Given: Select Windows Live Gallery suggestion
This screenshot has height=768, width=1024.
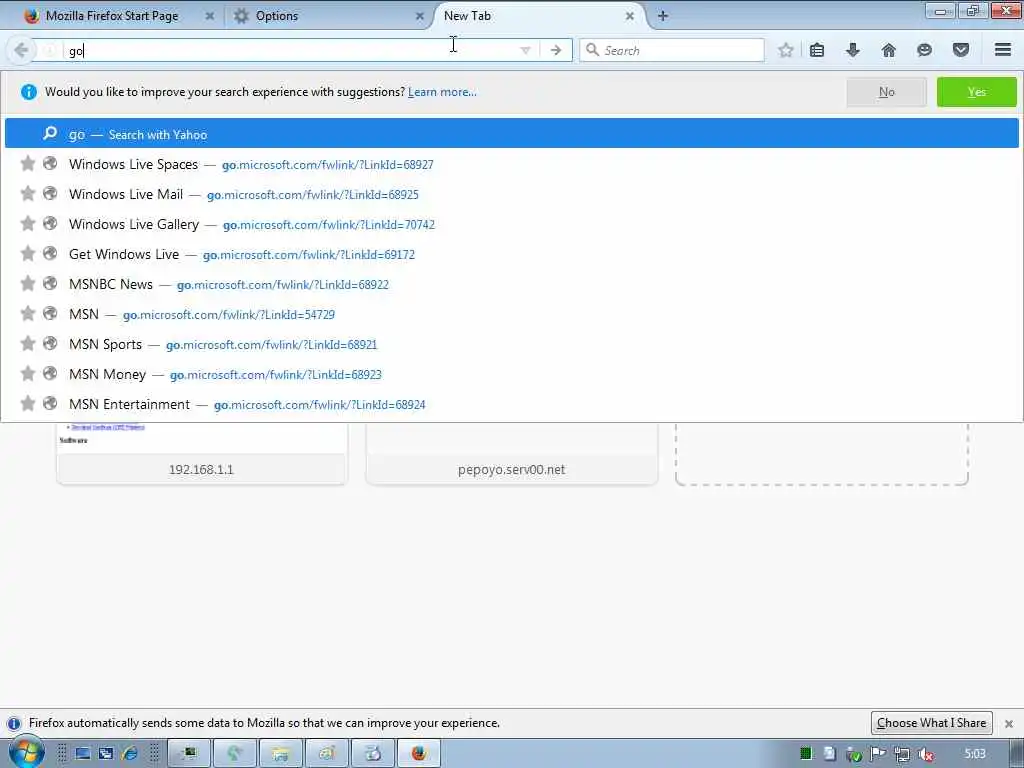Looking at the screenshot, I should (511, 225).
